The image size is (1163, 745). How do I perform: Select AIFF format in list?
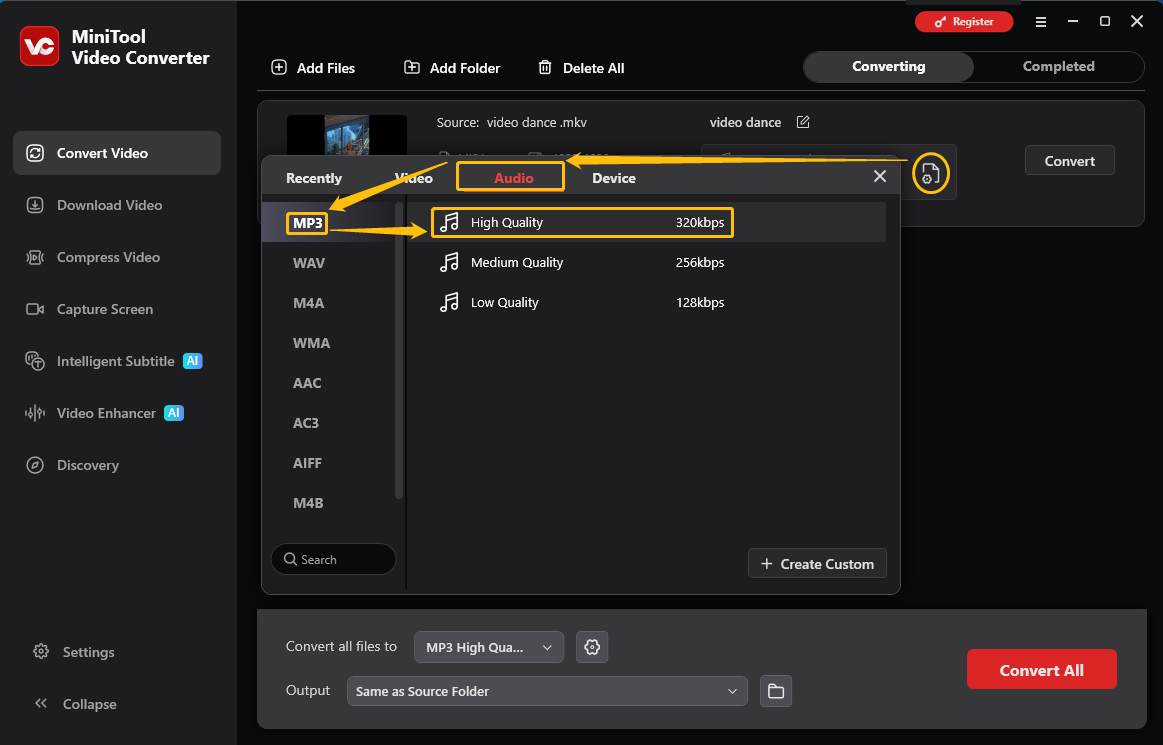click(x=307, y=463)
